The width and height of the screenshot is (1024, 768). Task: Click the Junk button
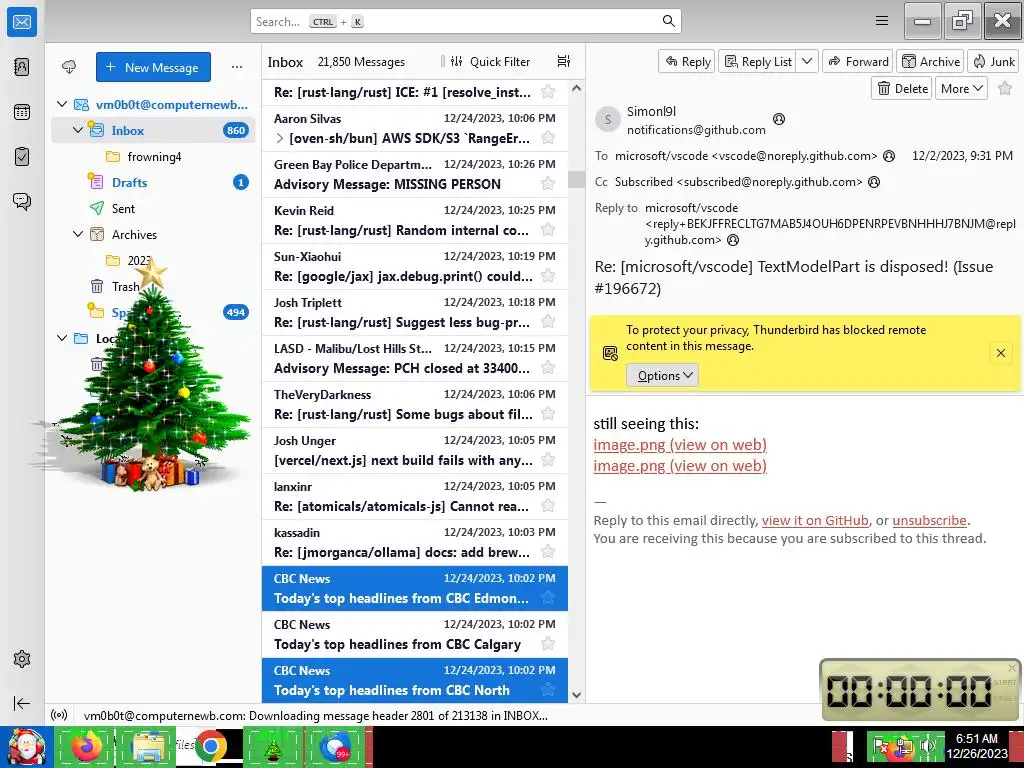click(994, 61)
